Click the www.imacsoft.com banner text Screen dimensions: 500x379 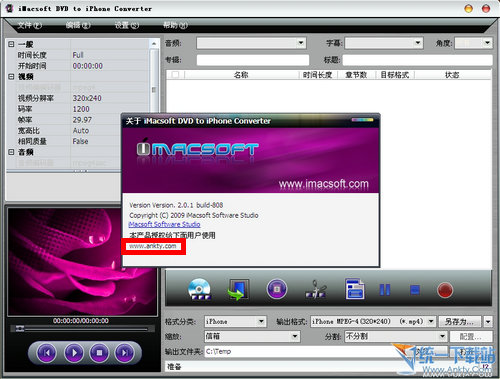pyautogui.click(x=323, y=184)
